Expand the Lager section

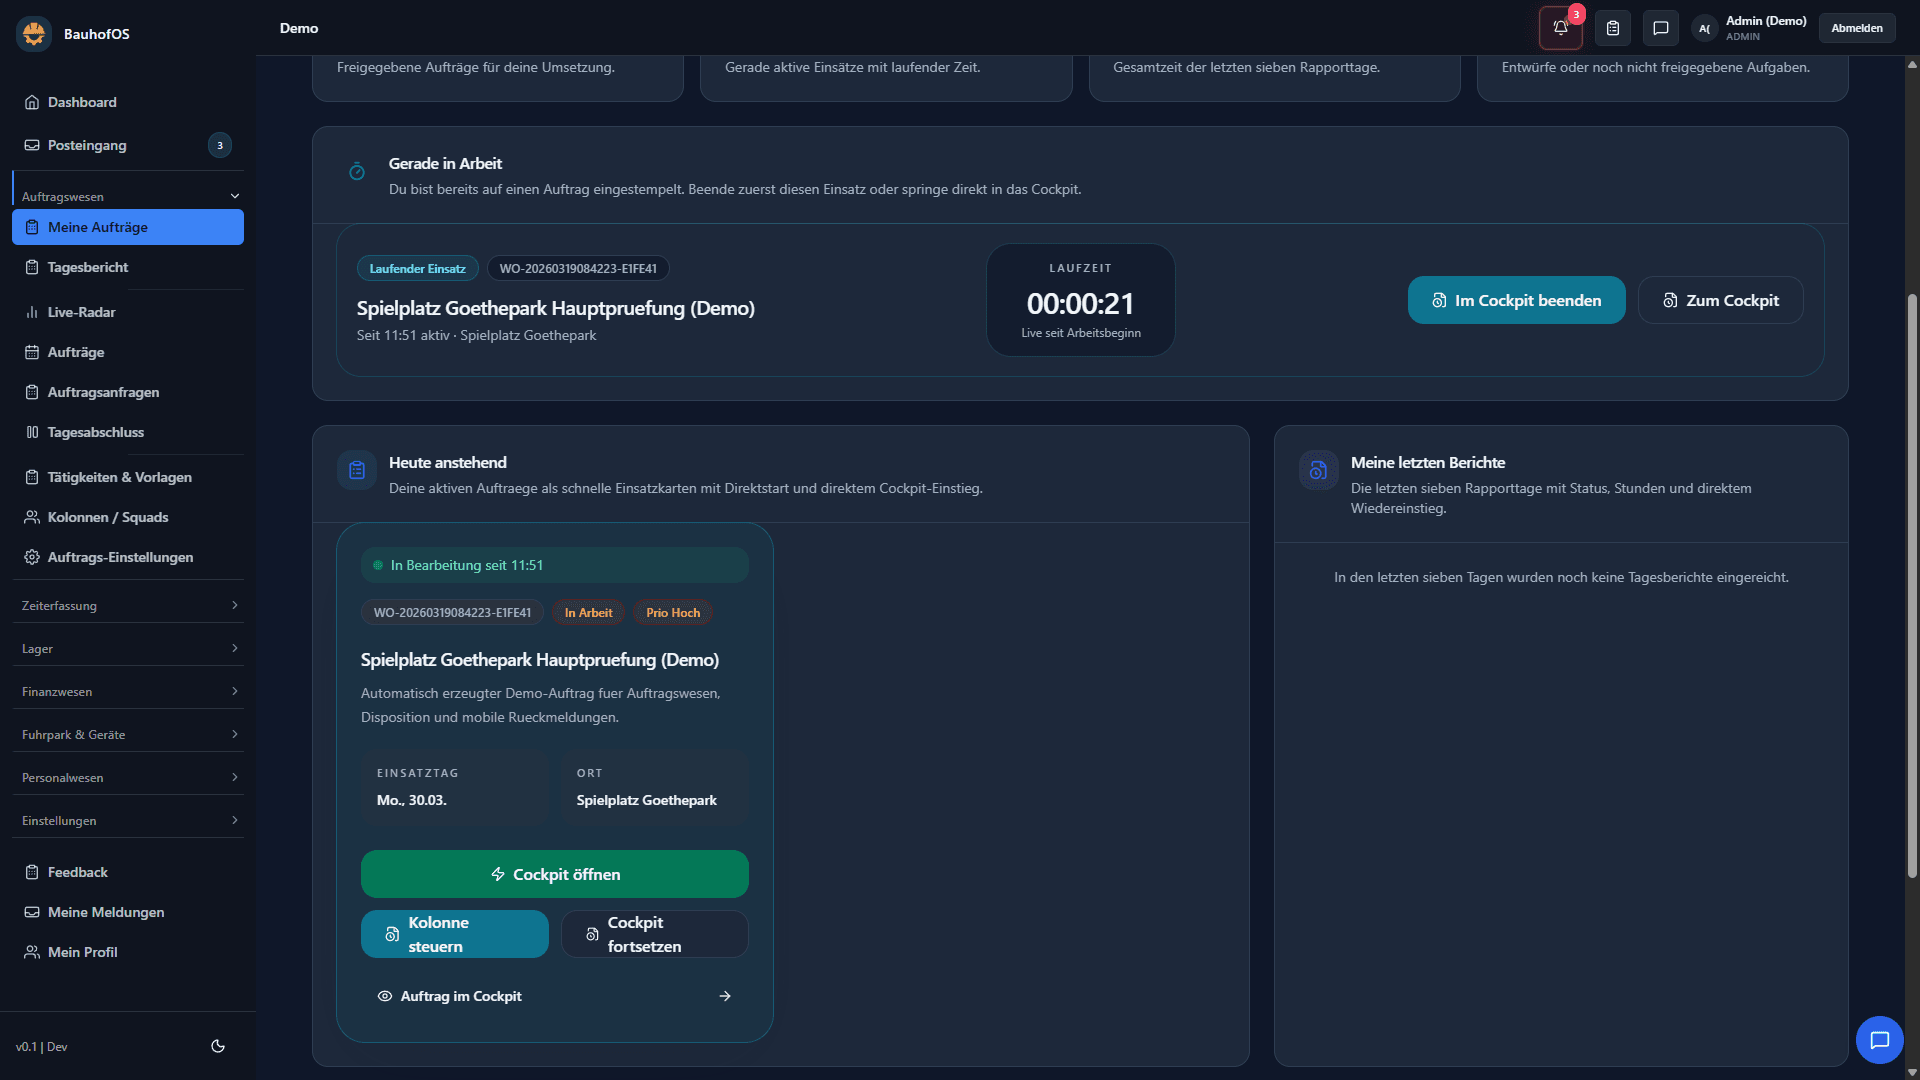click(128, 648)
